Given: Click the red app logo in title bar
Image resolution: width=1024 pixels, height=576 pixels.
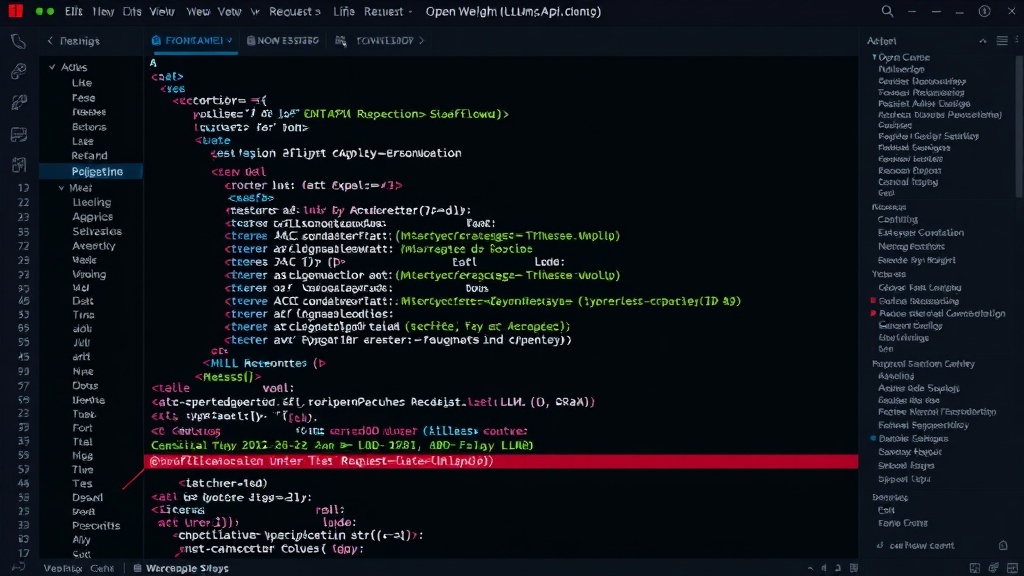Looking at the screenshot, I should (16, 11).
